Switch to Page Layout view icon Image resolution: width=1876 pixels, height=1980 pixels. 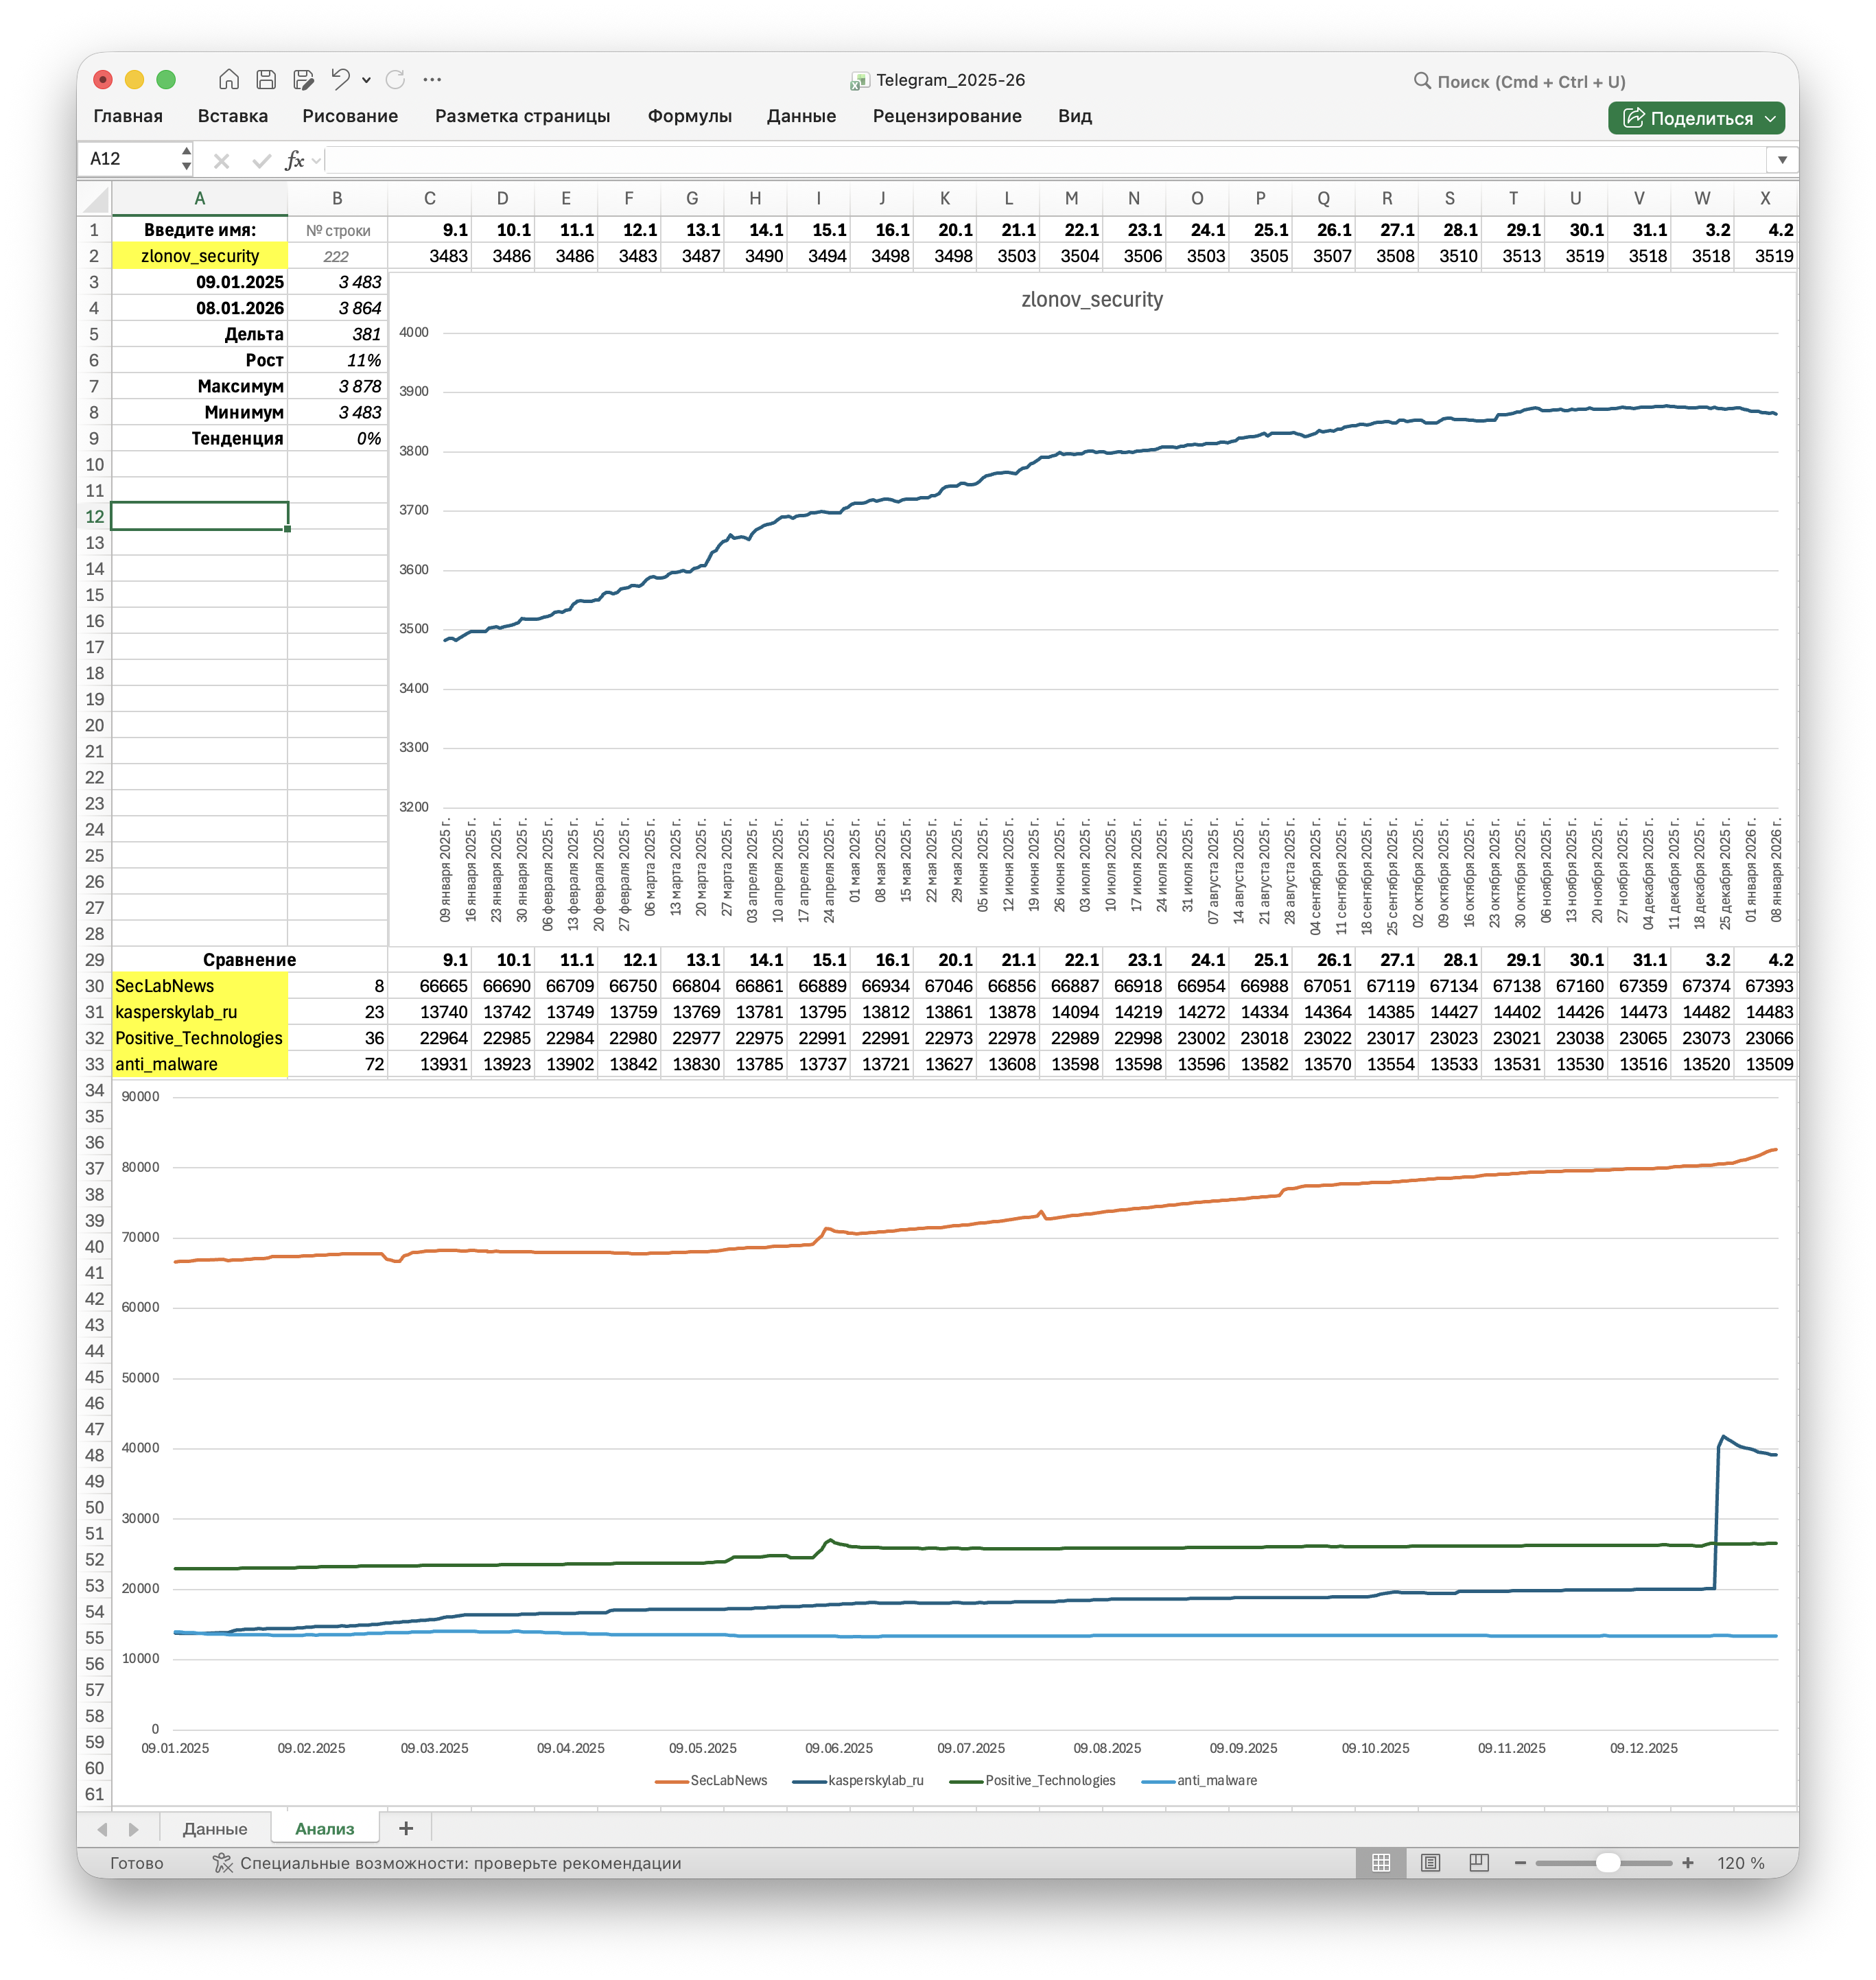(1430, 1862)
